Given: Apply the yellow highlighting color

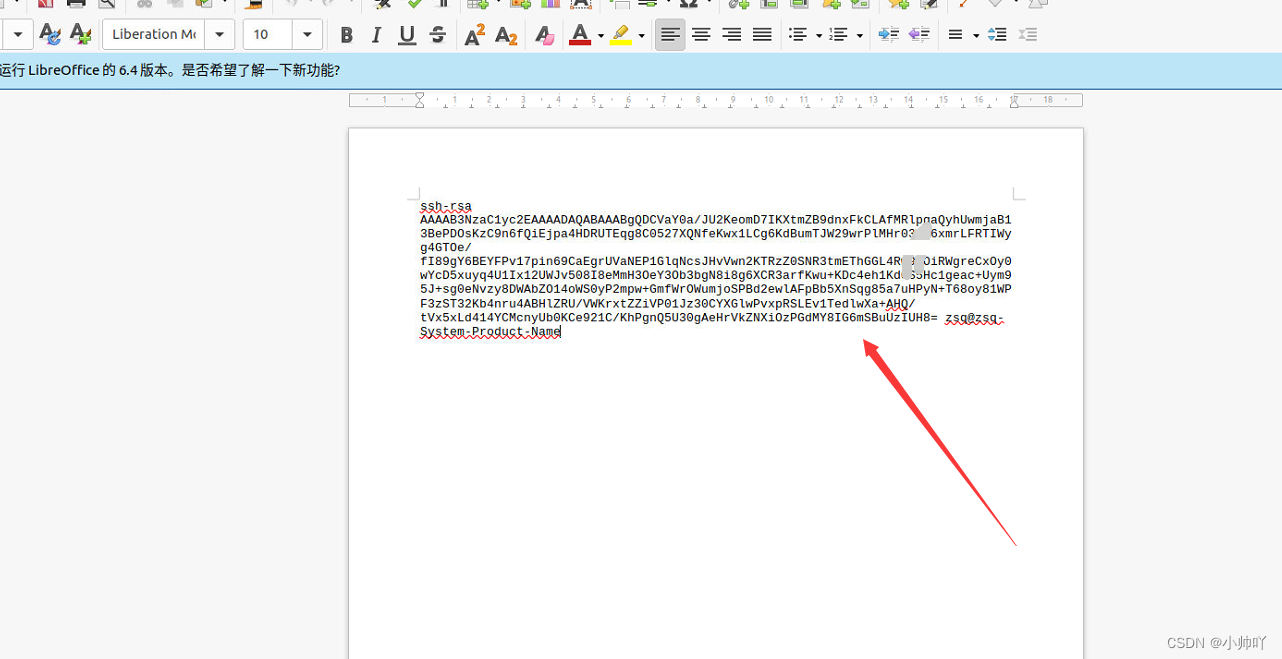Looking at the screenshot, I should (x=621, y=35).
